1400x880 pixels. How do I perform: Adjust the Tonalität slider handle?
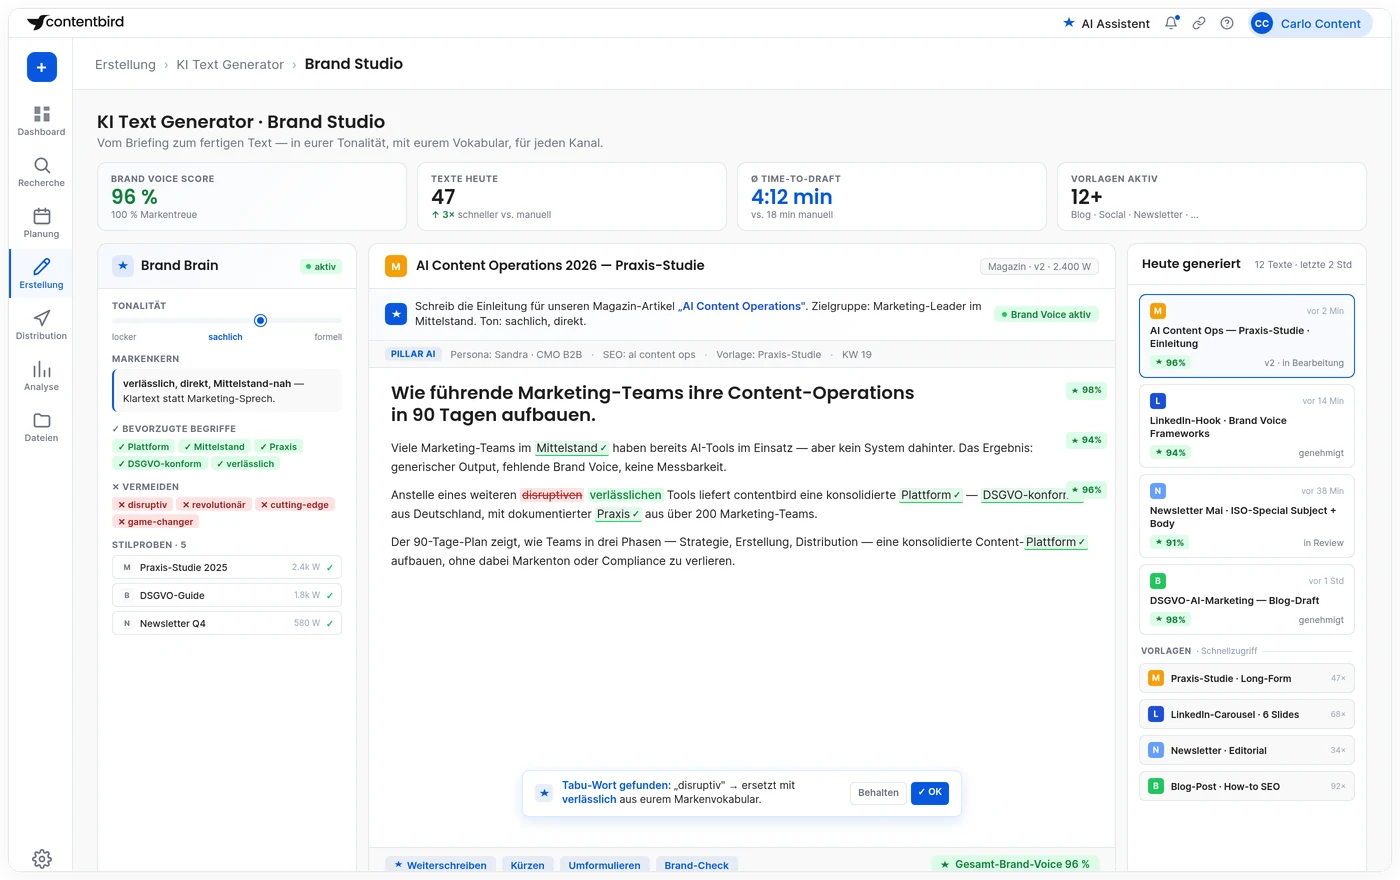pos(260,321)
